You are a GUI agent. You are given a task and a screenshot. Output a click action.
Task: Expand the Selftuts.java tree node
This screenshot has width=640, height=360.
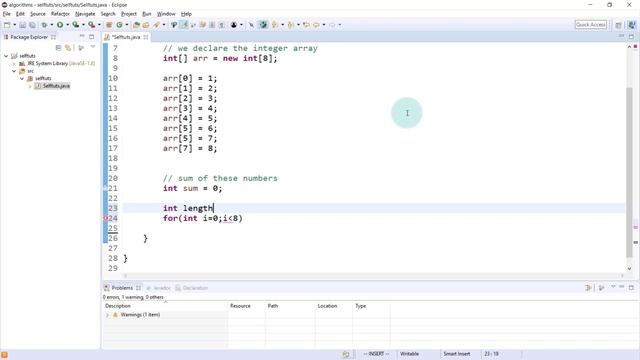pyautogui.click(x=30, y=86)
